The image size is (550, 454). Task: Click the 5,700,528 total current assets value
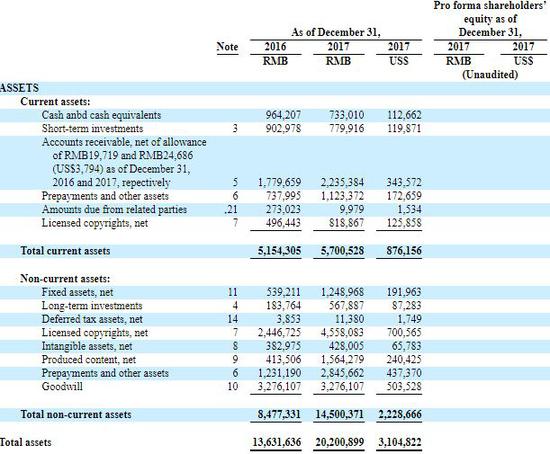(x=342, y=251)
